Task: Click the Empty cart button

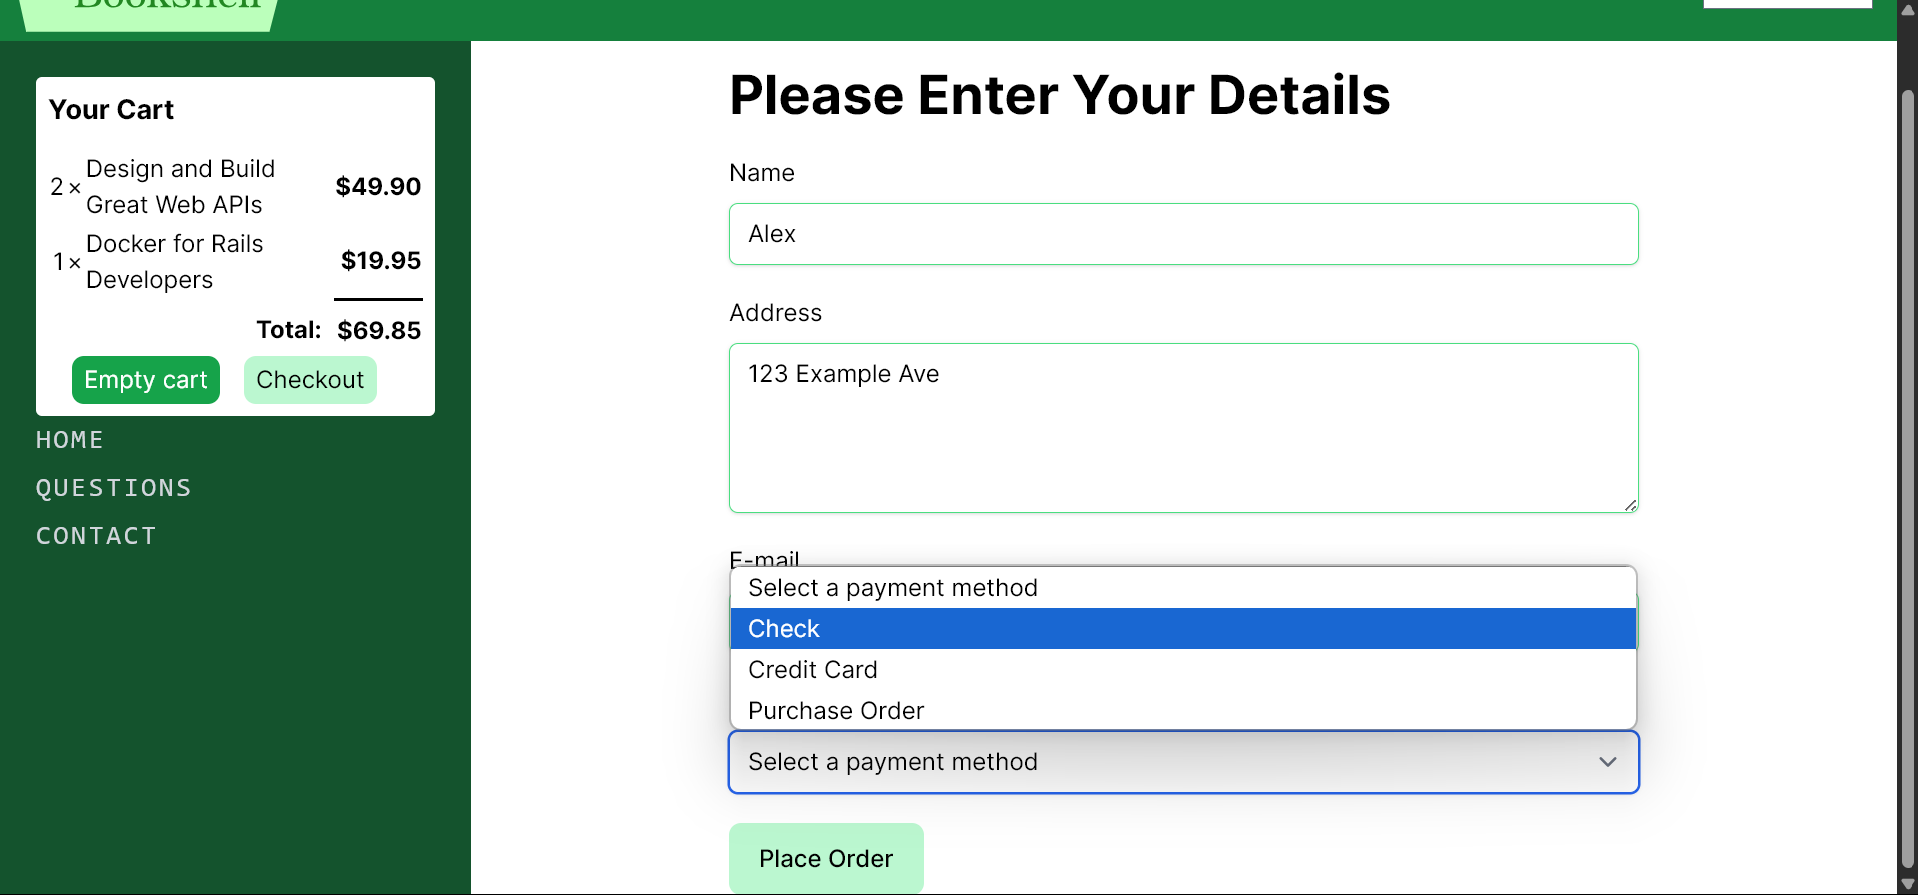Action: click(146, 380)
